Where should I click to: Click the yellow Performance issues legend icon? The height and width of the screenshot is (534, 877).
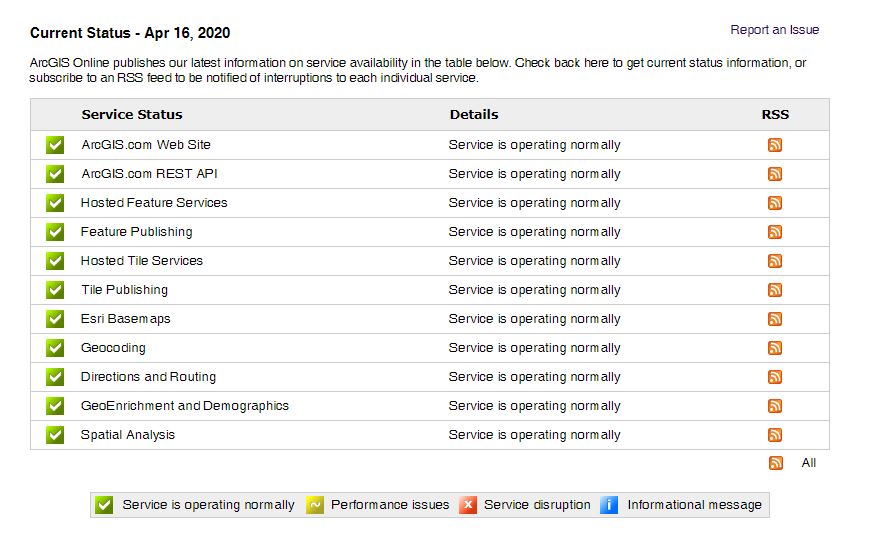point(314,505)
